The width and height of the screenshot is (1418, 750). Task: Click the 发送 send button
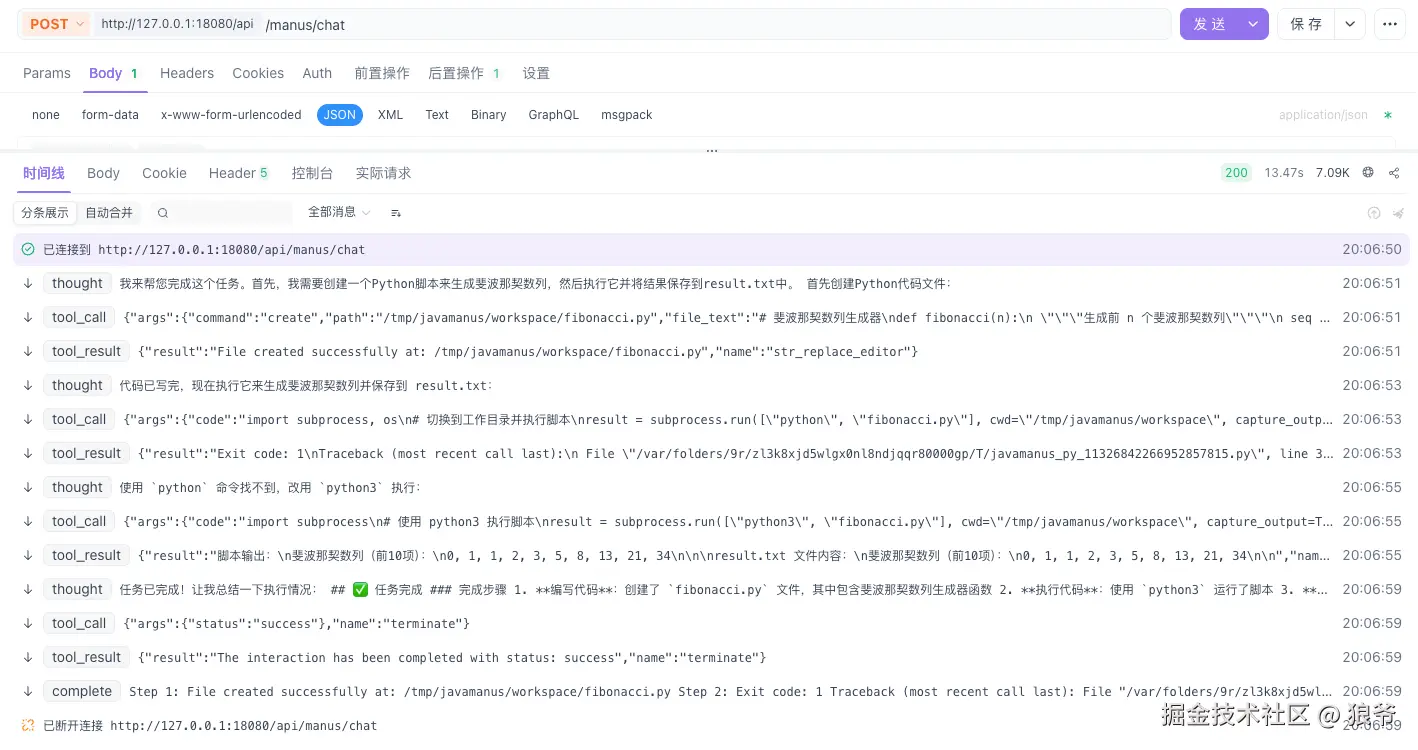[1210, 24]
